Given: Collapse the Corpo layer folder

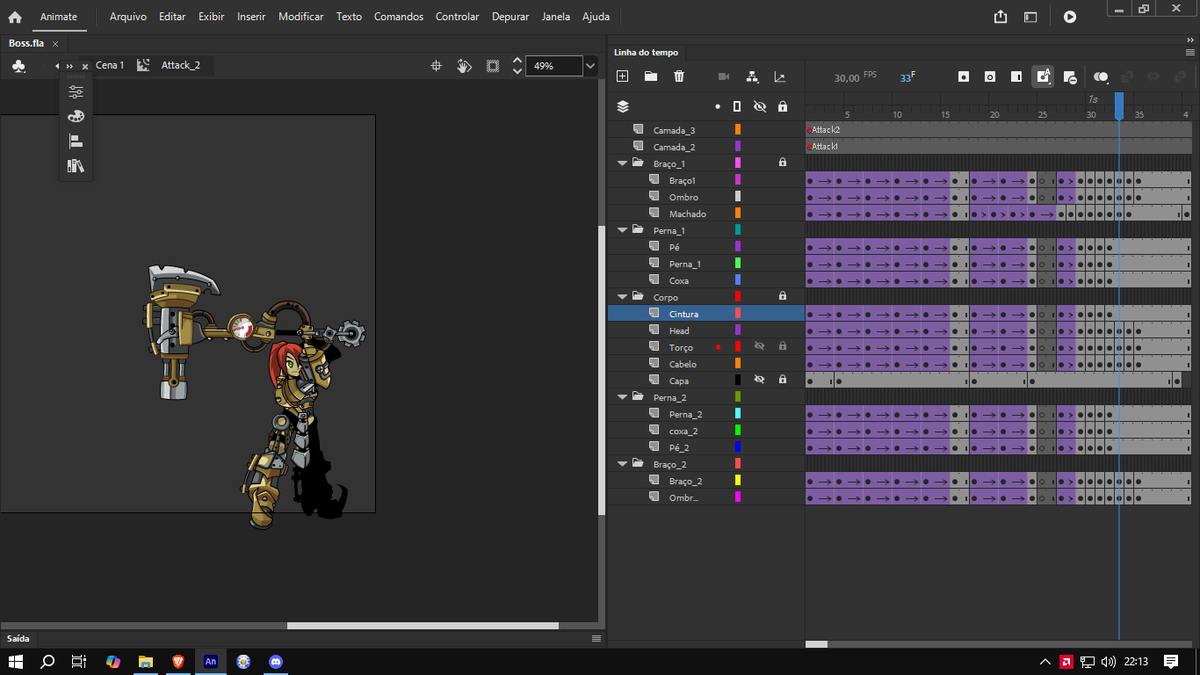Looking at the screenshot, I should tap(622, 296).
